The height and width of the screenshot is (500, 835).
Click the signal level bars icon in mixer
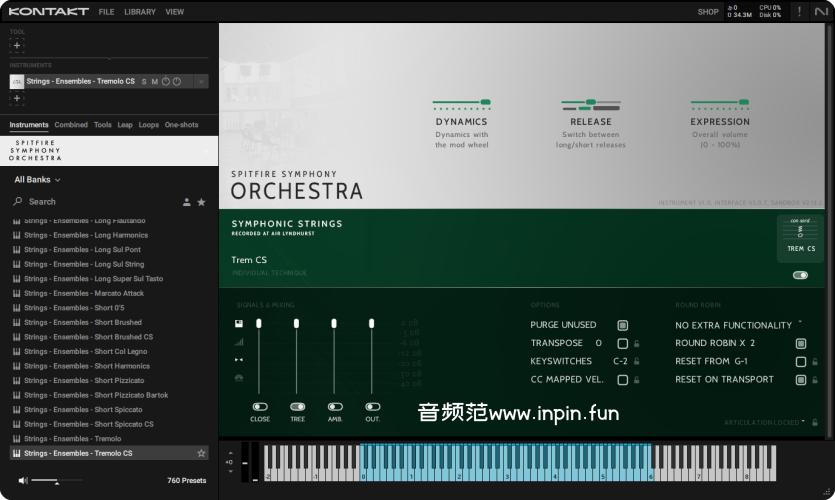pyautogui.click(x=239, y=342)
